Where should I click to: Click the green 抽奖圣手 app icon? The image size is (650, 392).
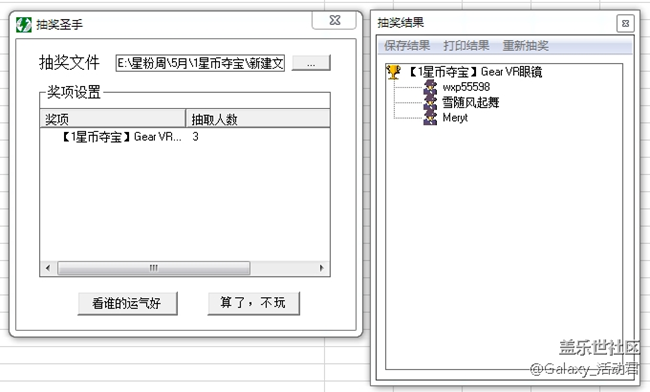coord(24,24)
